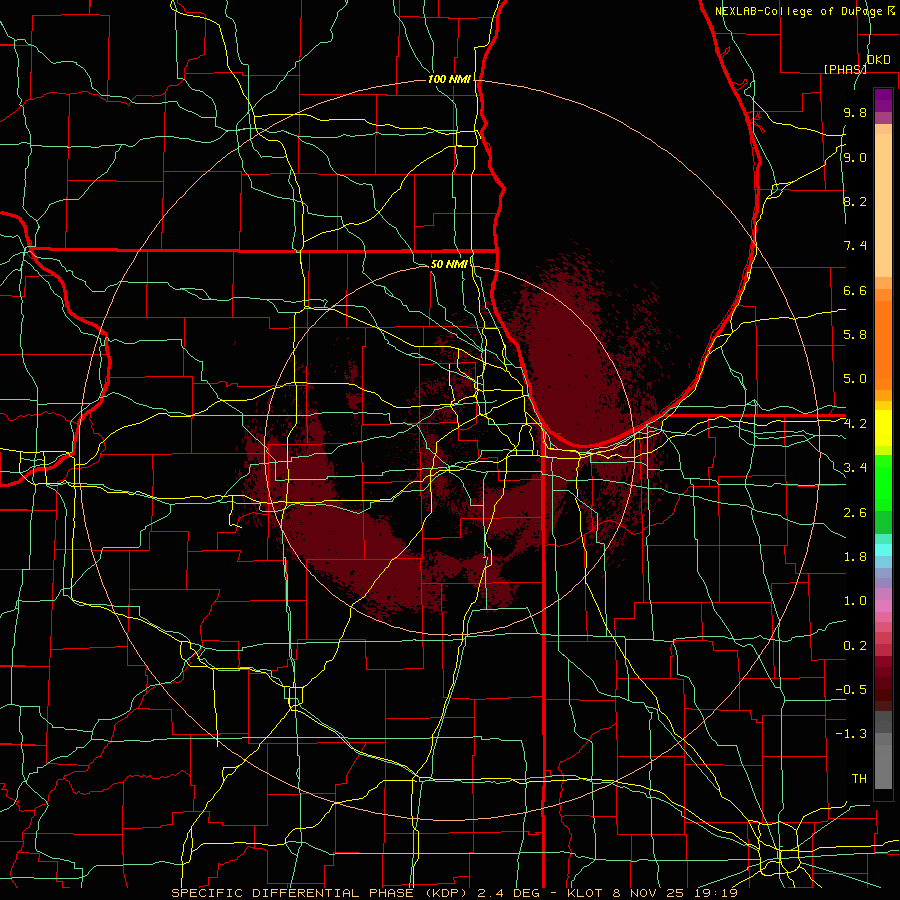Click the "6.6" legend value
Screen dimensions: 900x900
click(x=855, y=290)
